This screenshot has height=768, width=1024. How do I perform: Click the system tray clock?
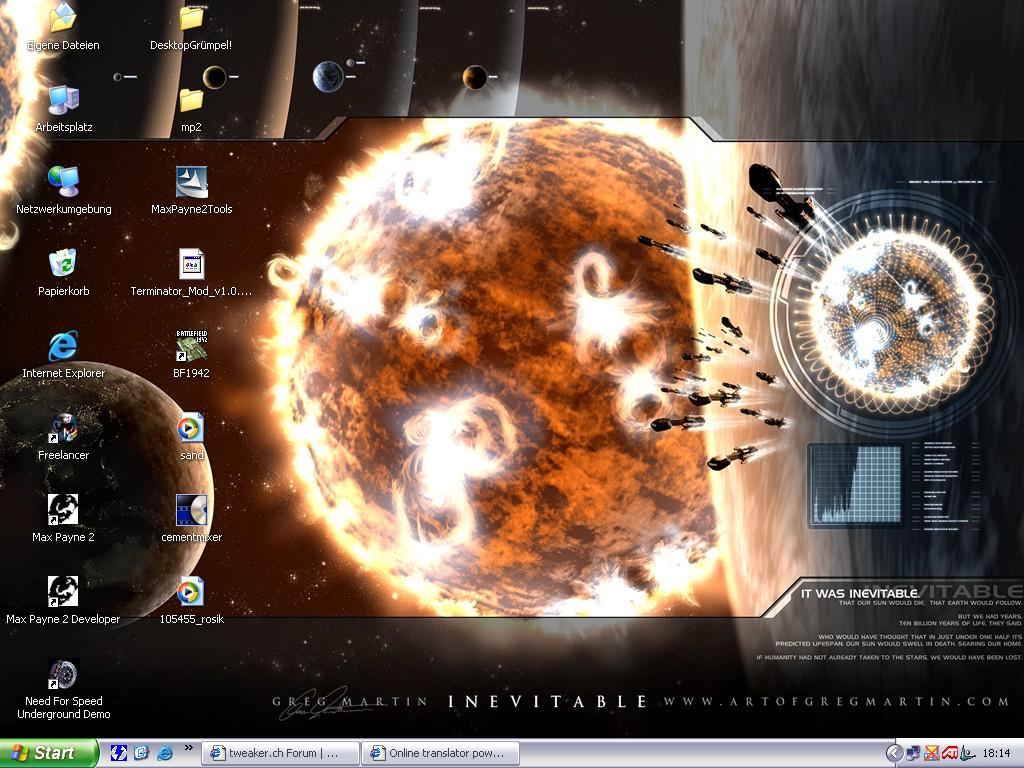(996, 753)
